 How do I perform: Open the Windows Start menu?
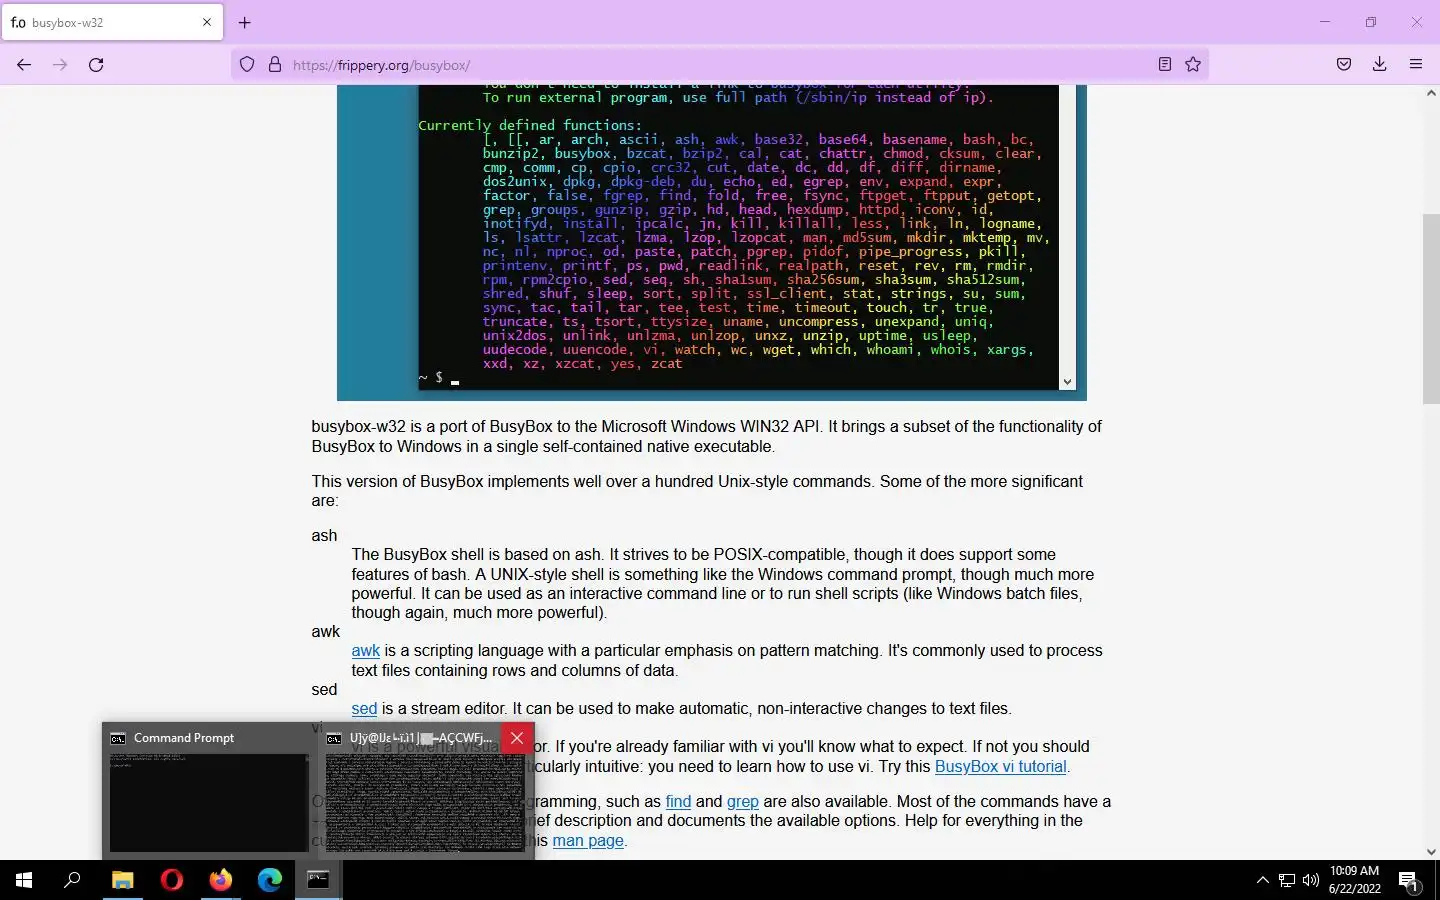coord(24,880)
